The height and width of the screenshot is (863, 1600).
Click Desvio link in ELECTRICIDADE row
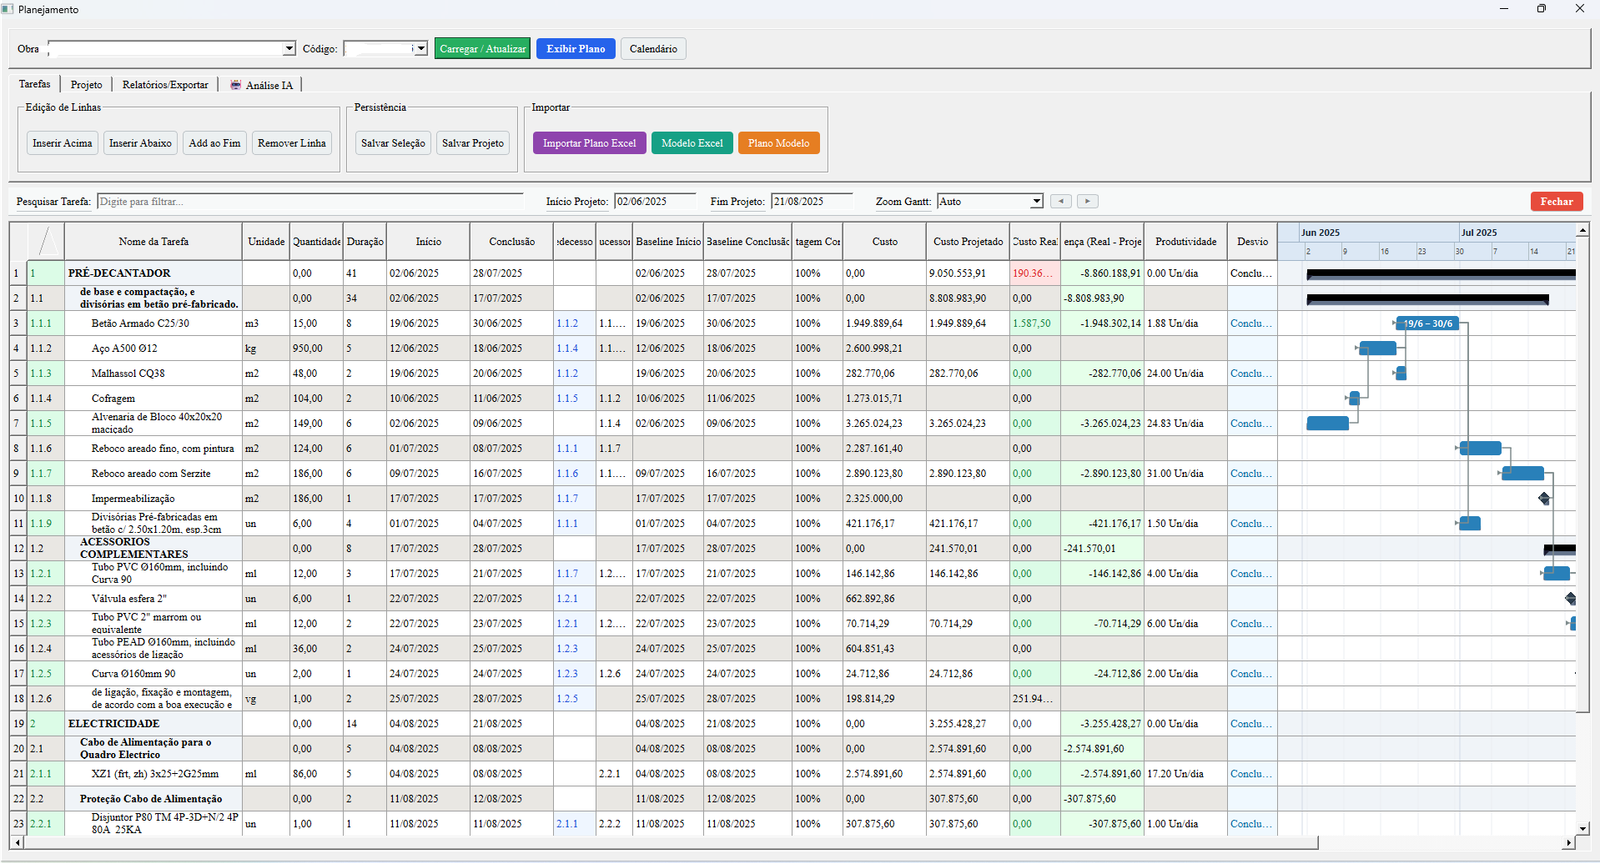pos(1251,723)
